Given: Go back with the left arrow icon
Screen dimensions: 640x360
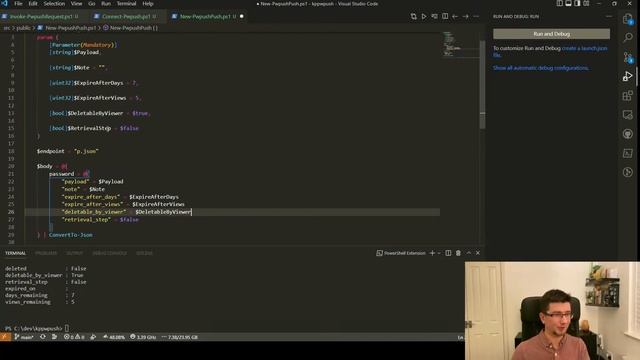Looking at the screenshot, I should point(455,16).
